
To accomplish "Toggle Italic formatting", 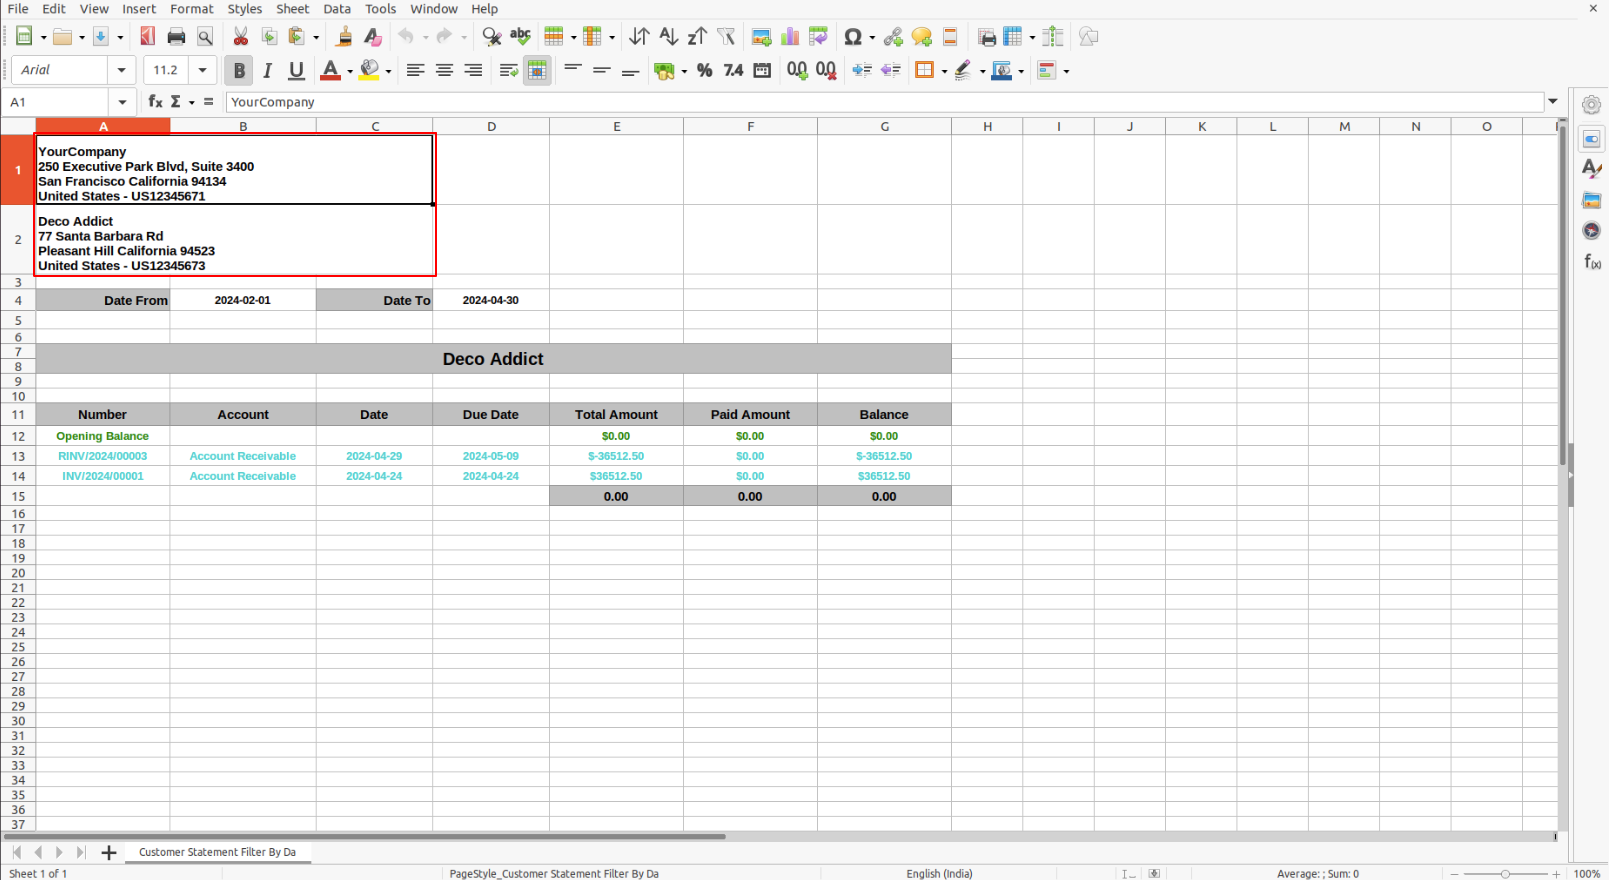I will click(267, 70).
